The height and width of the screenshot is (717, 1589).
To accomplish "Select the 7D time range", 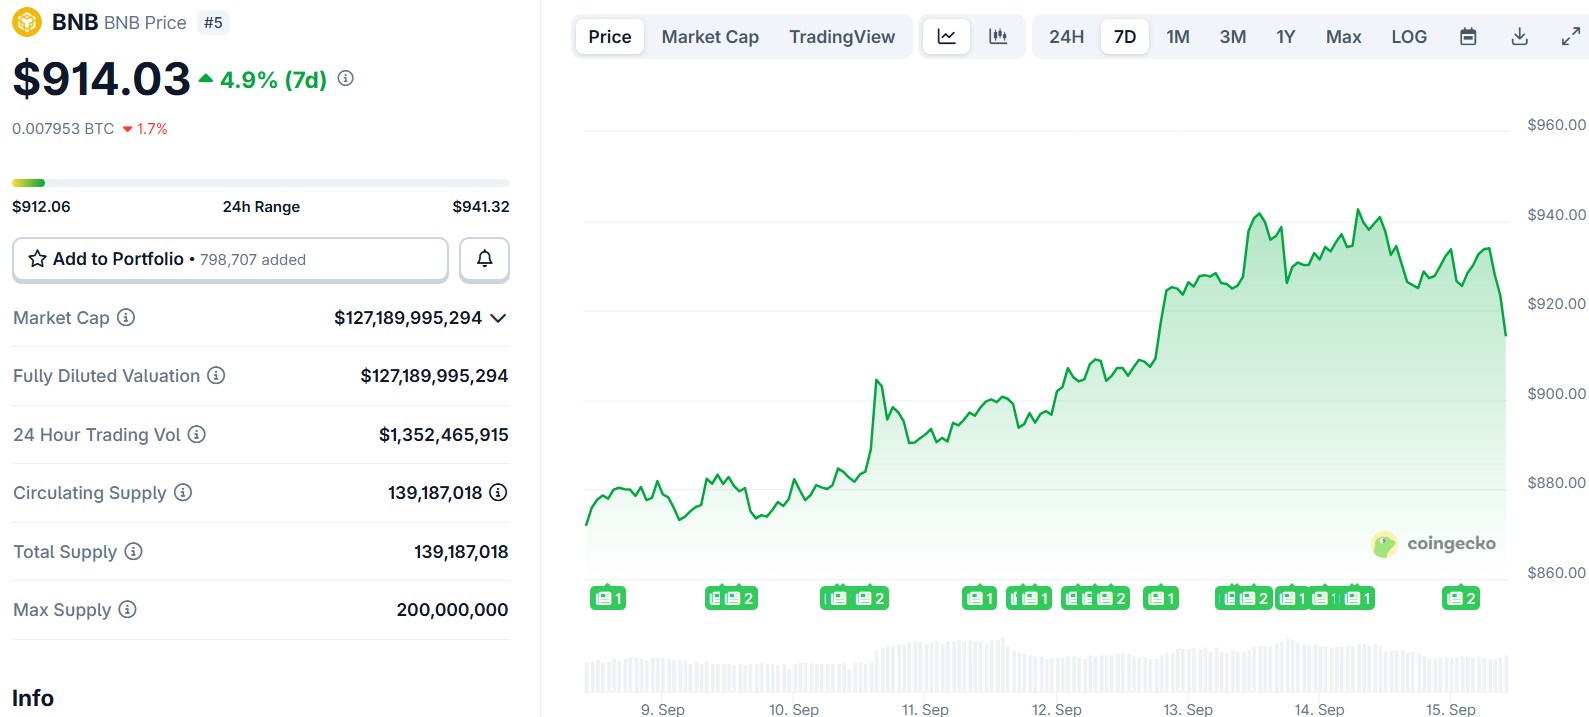I will pos(1125,37).
